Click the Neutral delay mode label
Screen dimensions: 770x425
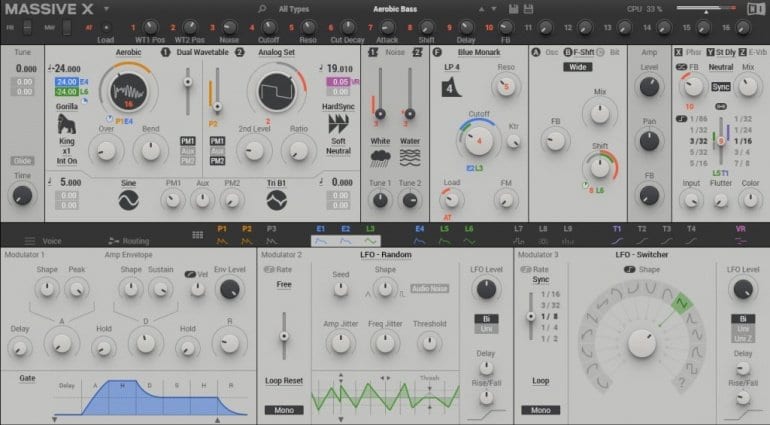(x=720, y=67)
